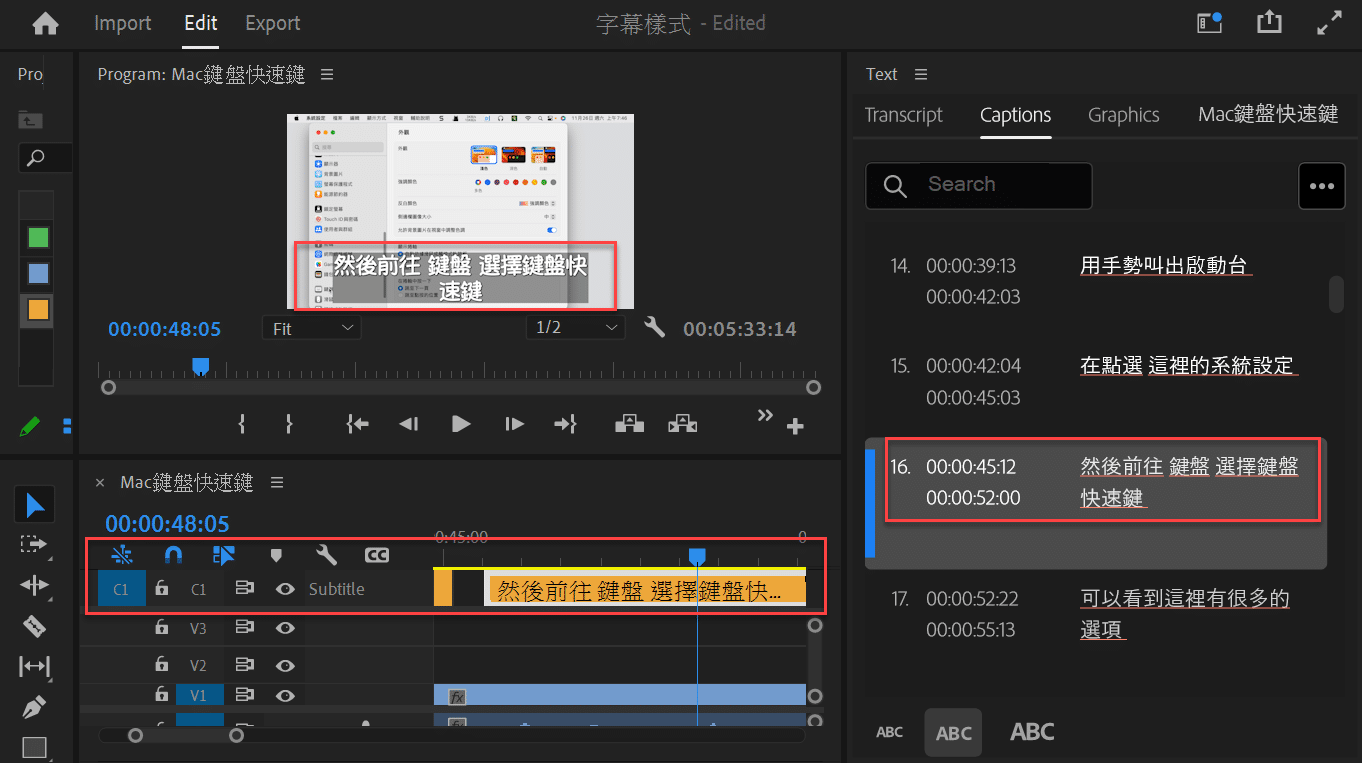The height and width of the screenshot is (763, 1362).
Task: Open the Text panel hamburger menu
Action: [921, 74]
